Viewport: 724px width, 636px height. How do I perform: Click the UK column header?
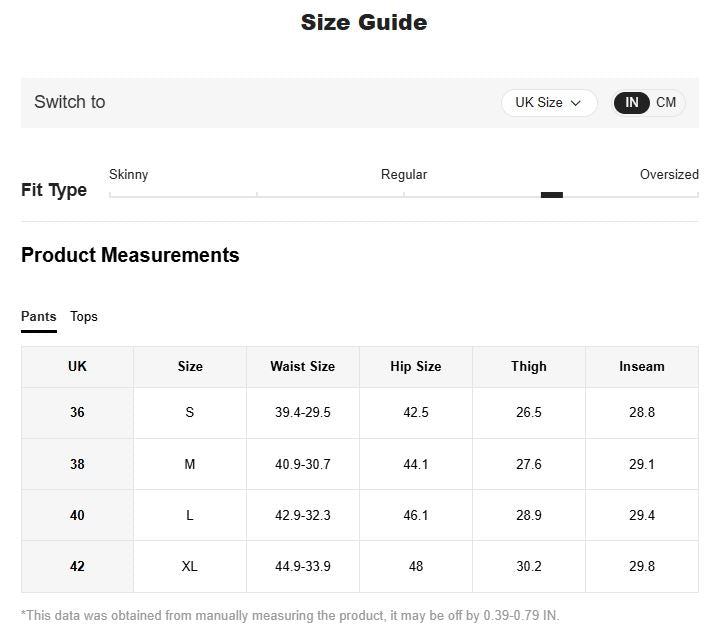tap(77, 367)
